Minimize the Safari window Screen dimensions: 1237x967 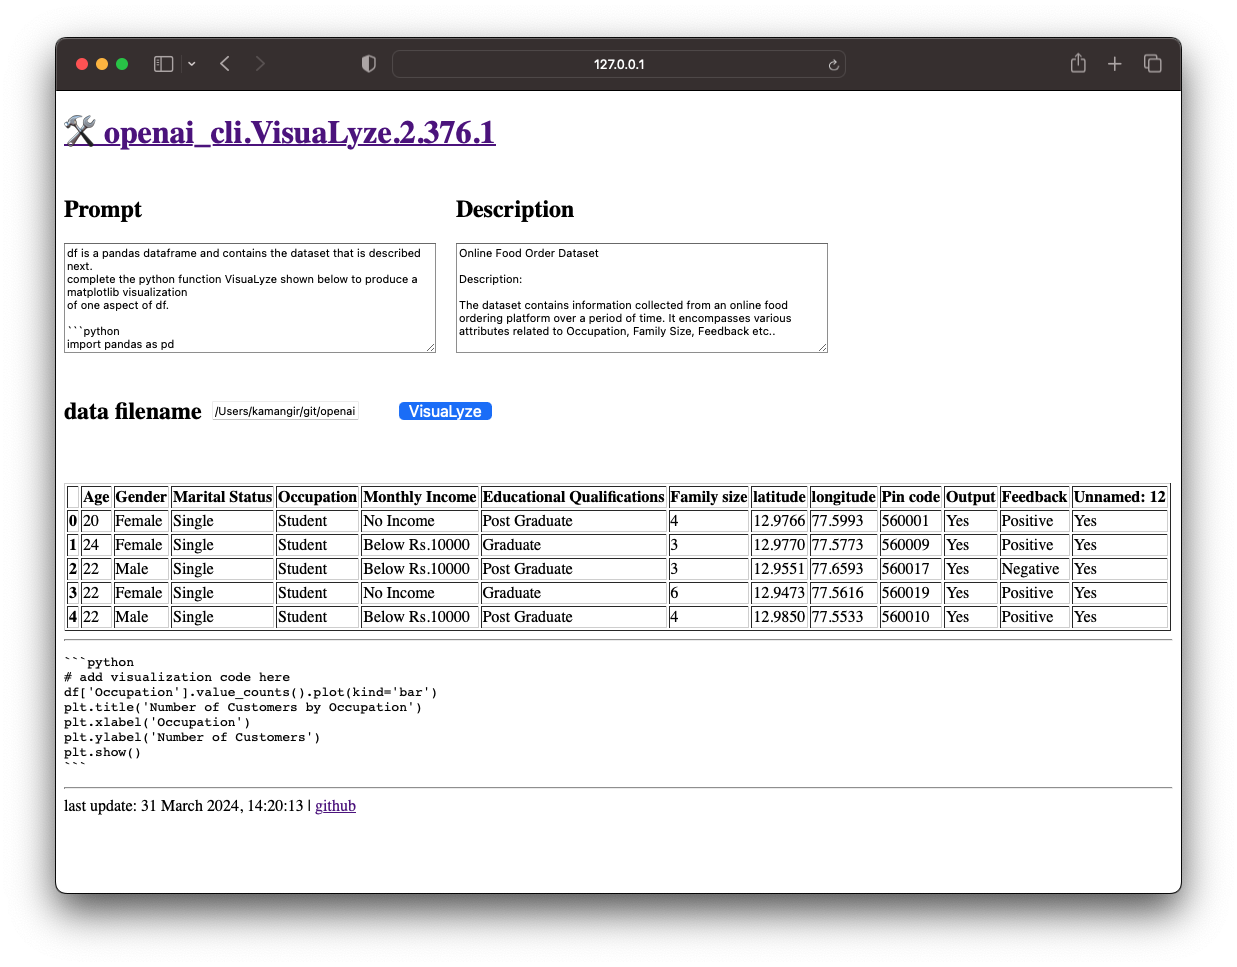102,64
